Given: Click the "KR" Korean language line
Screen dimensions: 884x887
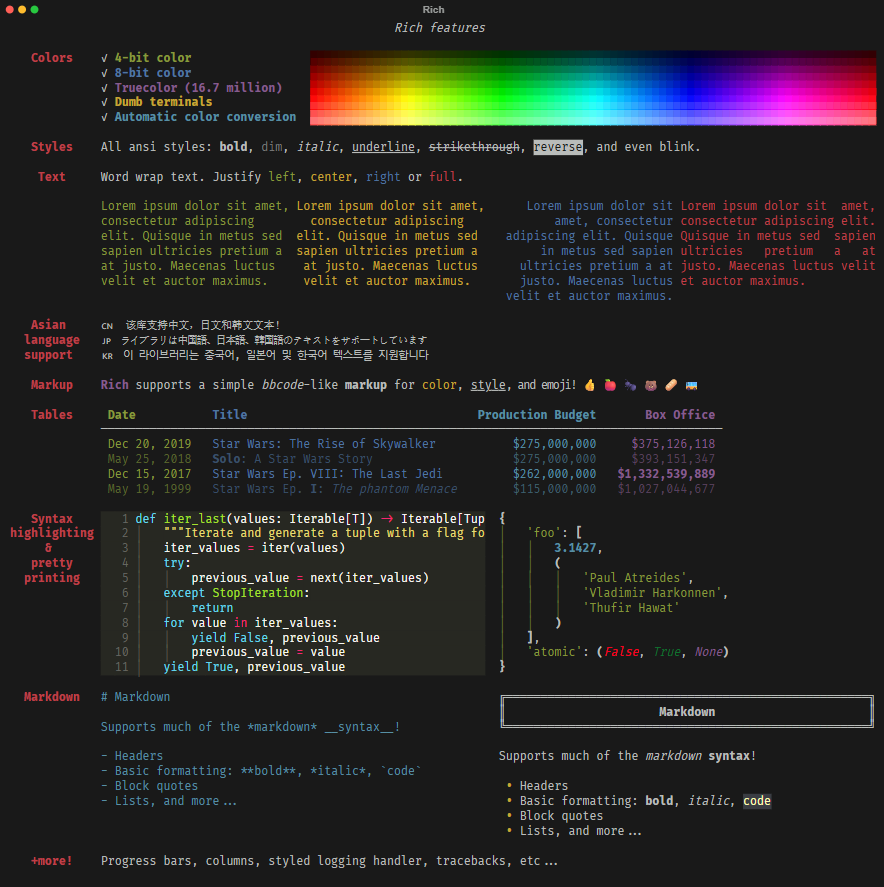Looking at the screenshot, I should pyautogui.click(x=265, y=355).
